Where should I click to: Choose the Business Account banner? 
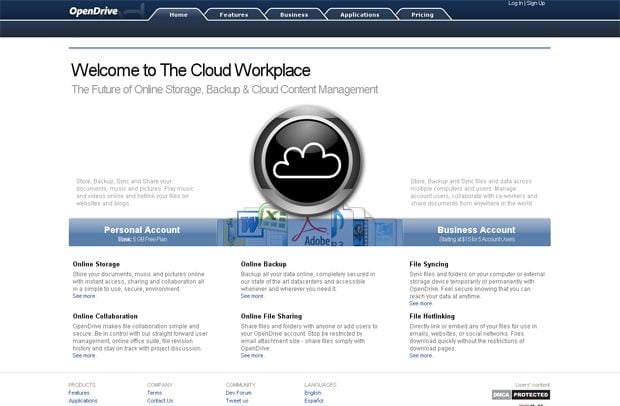point(476,233)
